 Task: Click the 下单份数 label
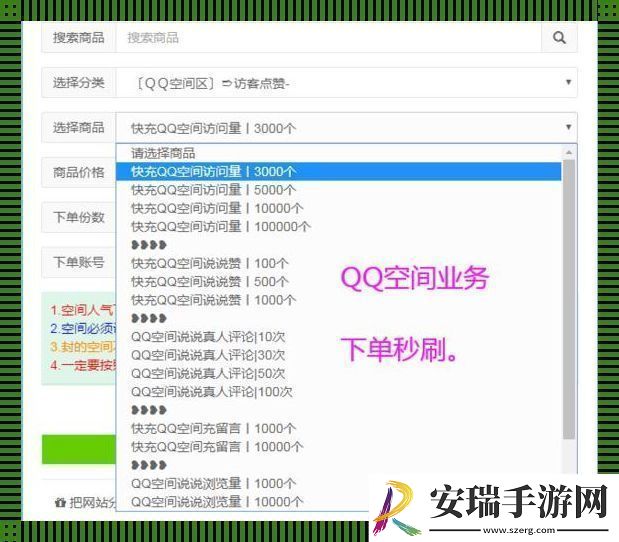click(x=79, y=217)
